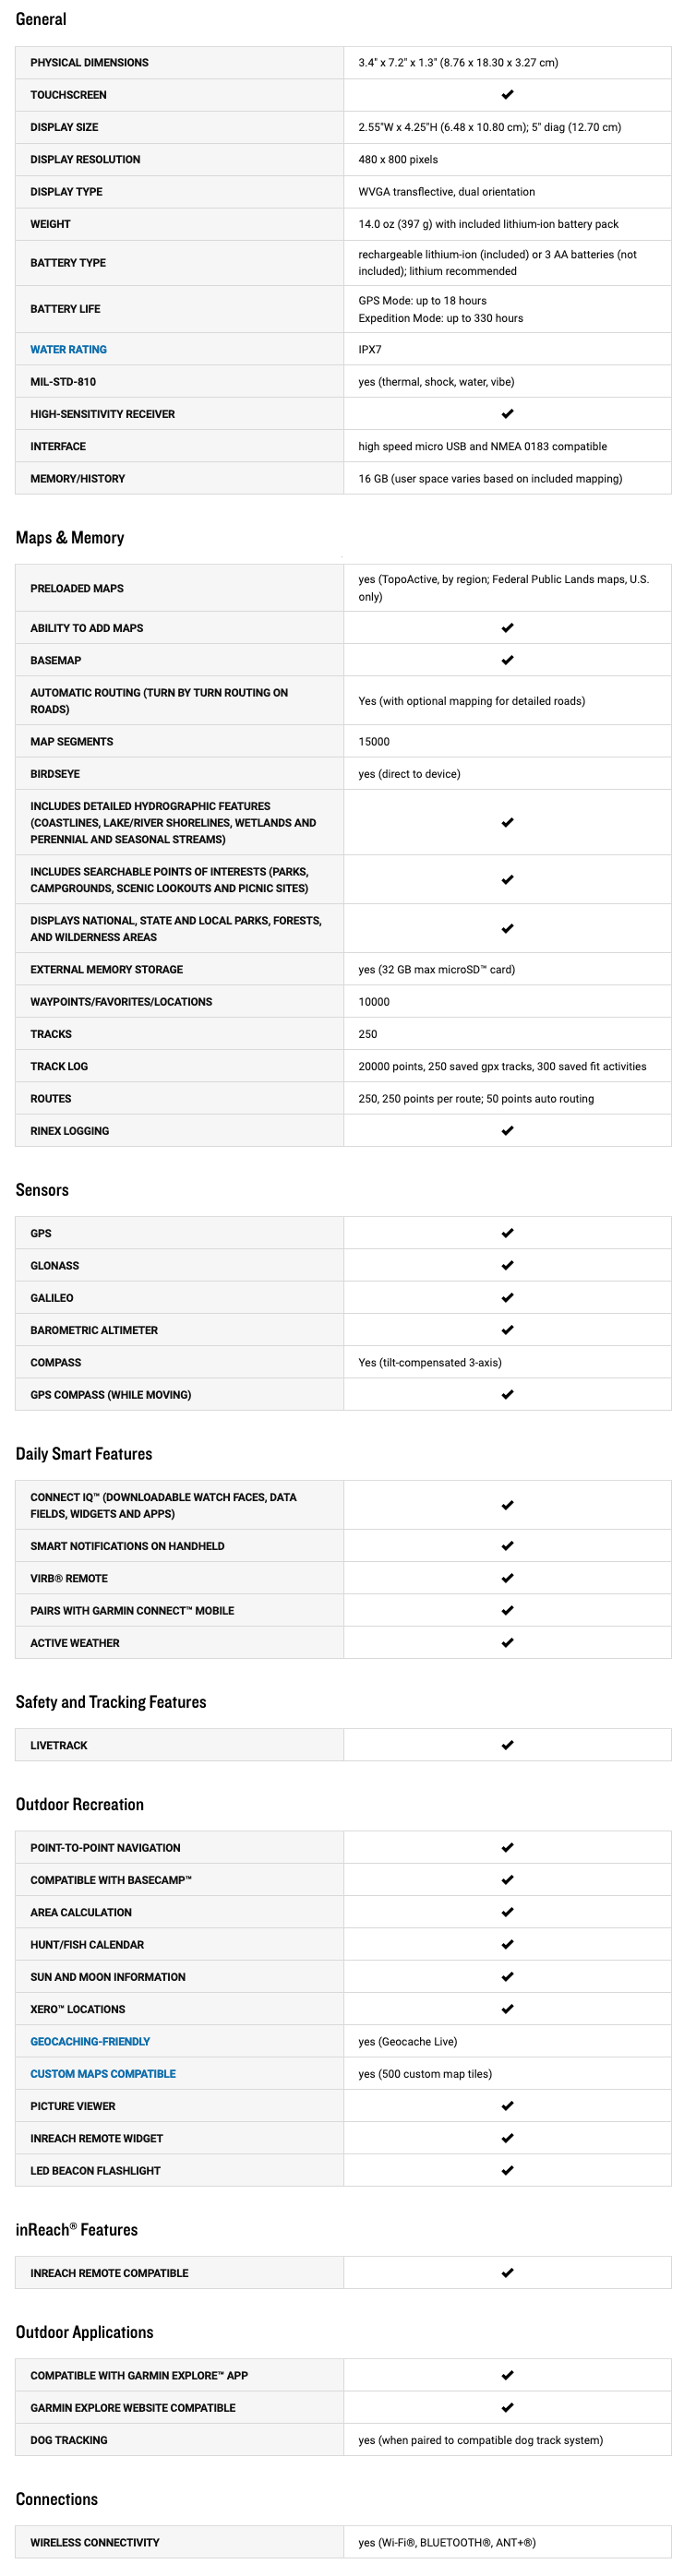This screenshot has height=2576, width=684.
Task: Click the inReach Remote Compatible checkmark
Action: pos(507,2273)
